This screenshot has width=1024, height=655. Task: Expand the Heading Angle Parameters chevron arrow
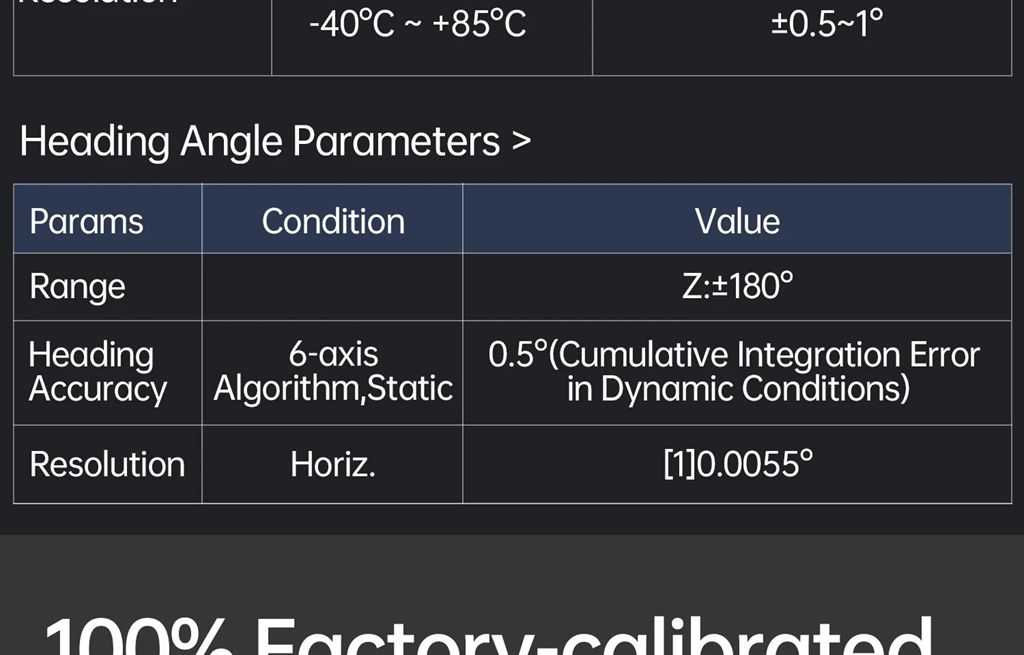pyautogui.click(x=521, y=142)
